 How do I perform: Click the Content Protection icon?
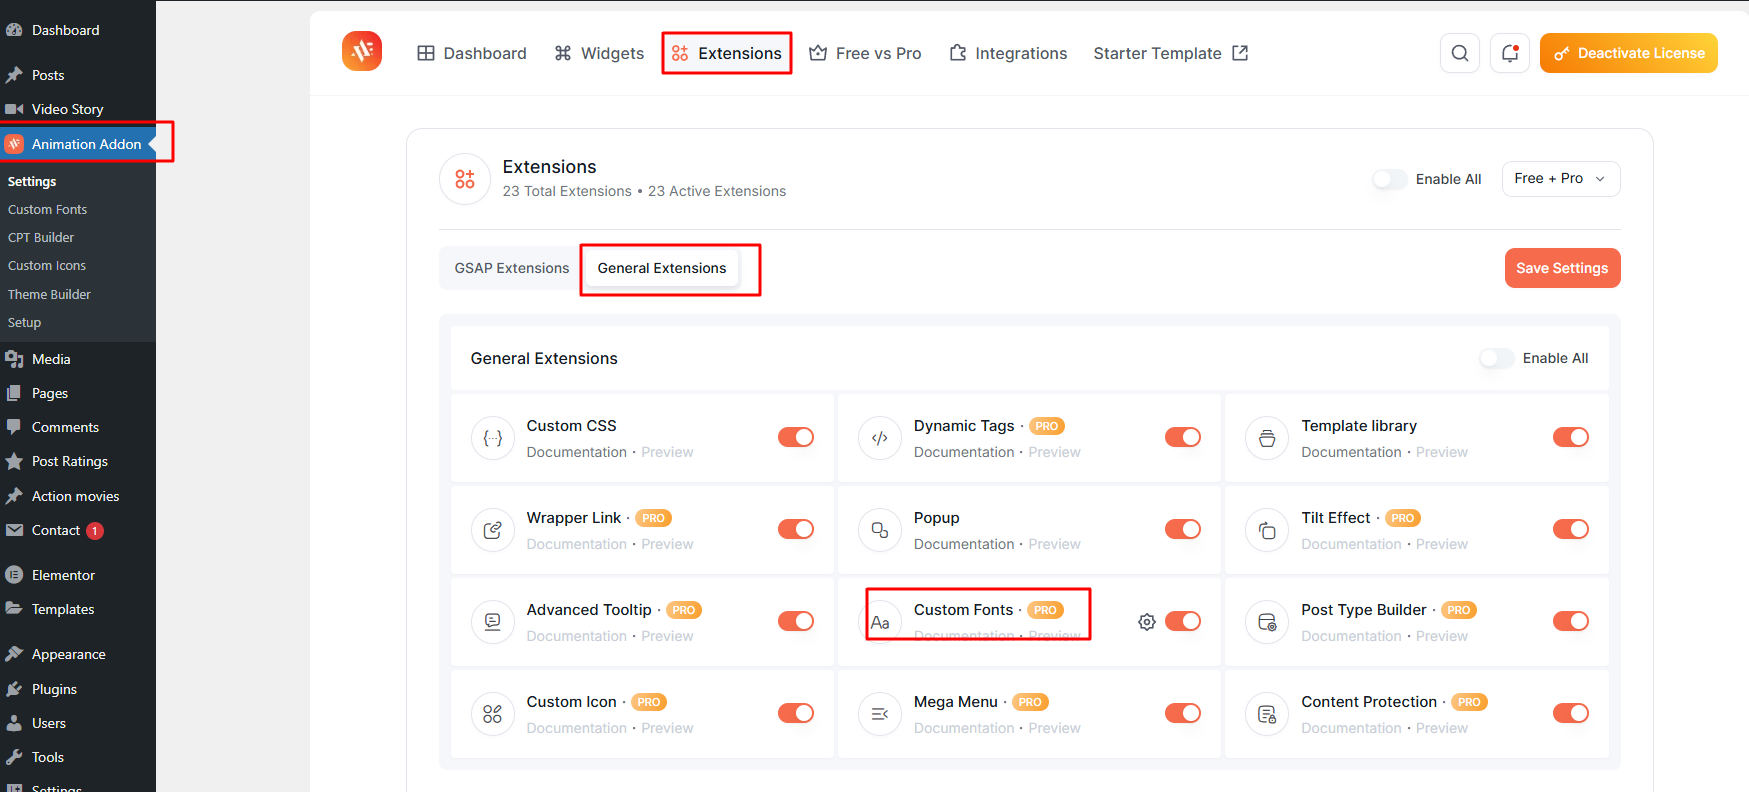(1267, 714)
